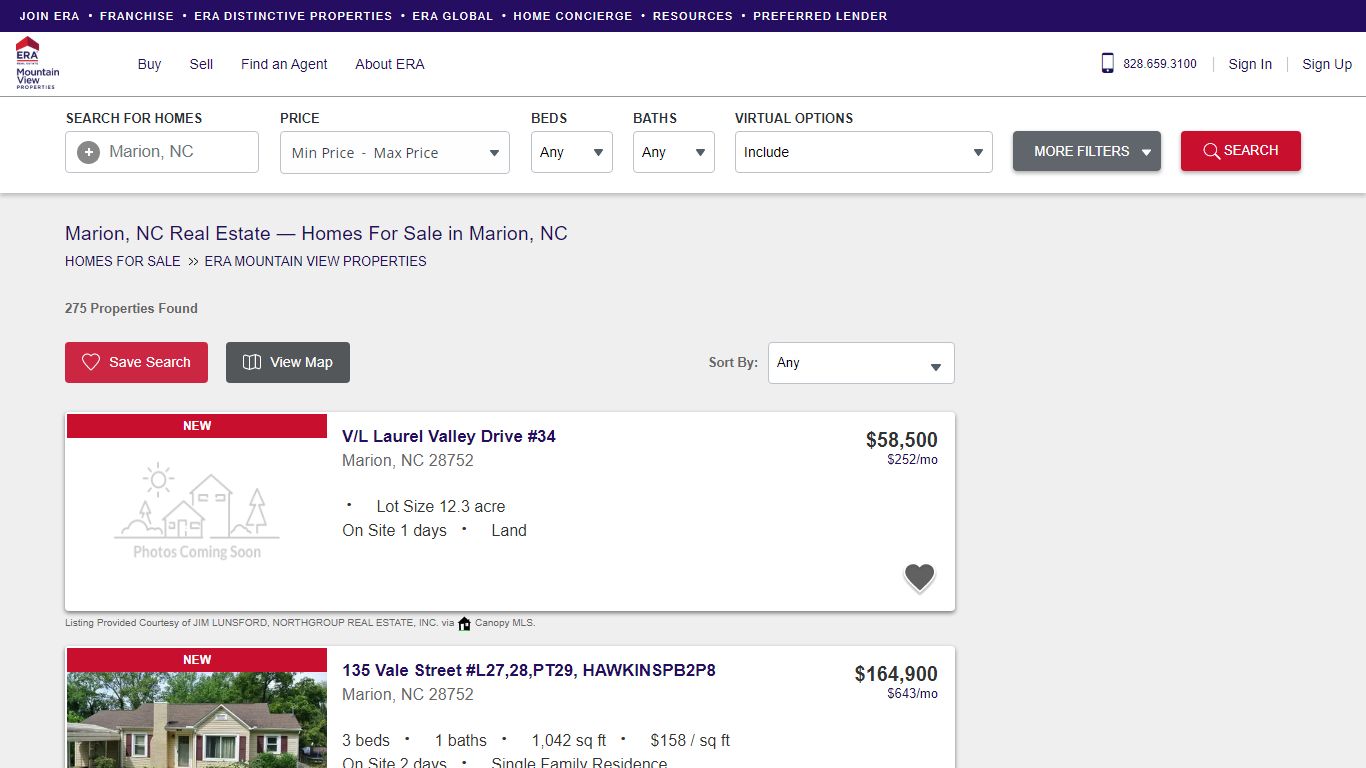Open About ERA menu
The image size is (1366, 768).
[x=390, y=64]
